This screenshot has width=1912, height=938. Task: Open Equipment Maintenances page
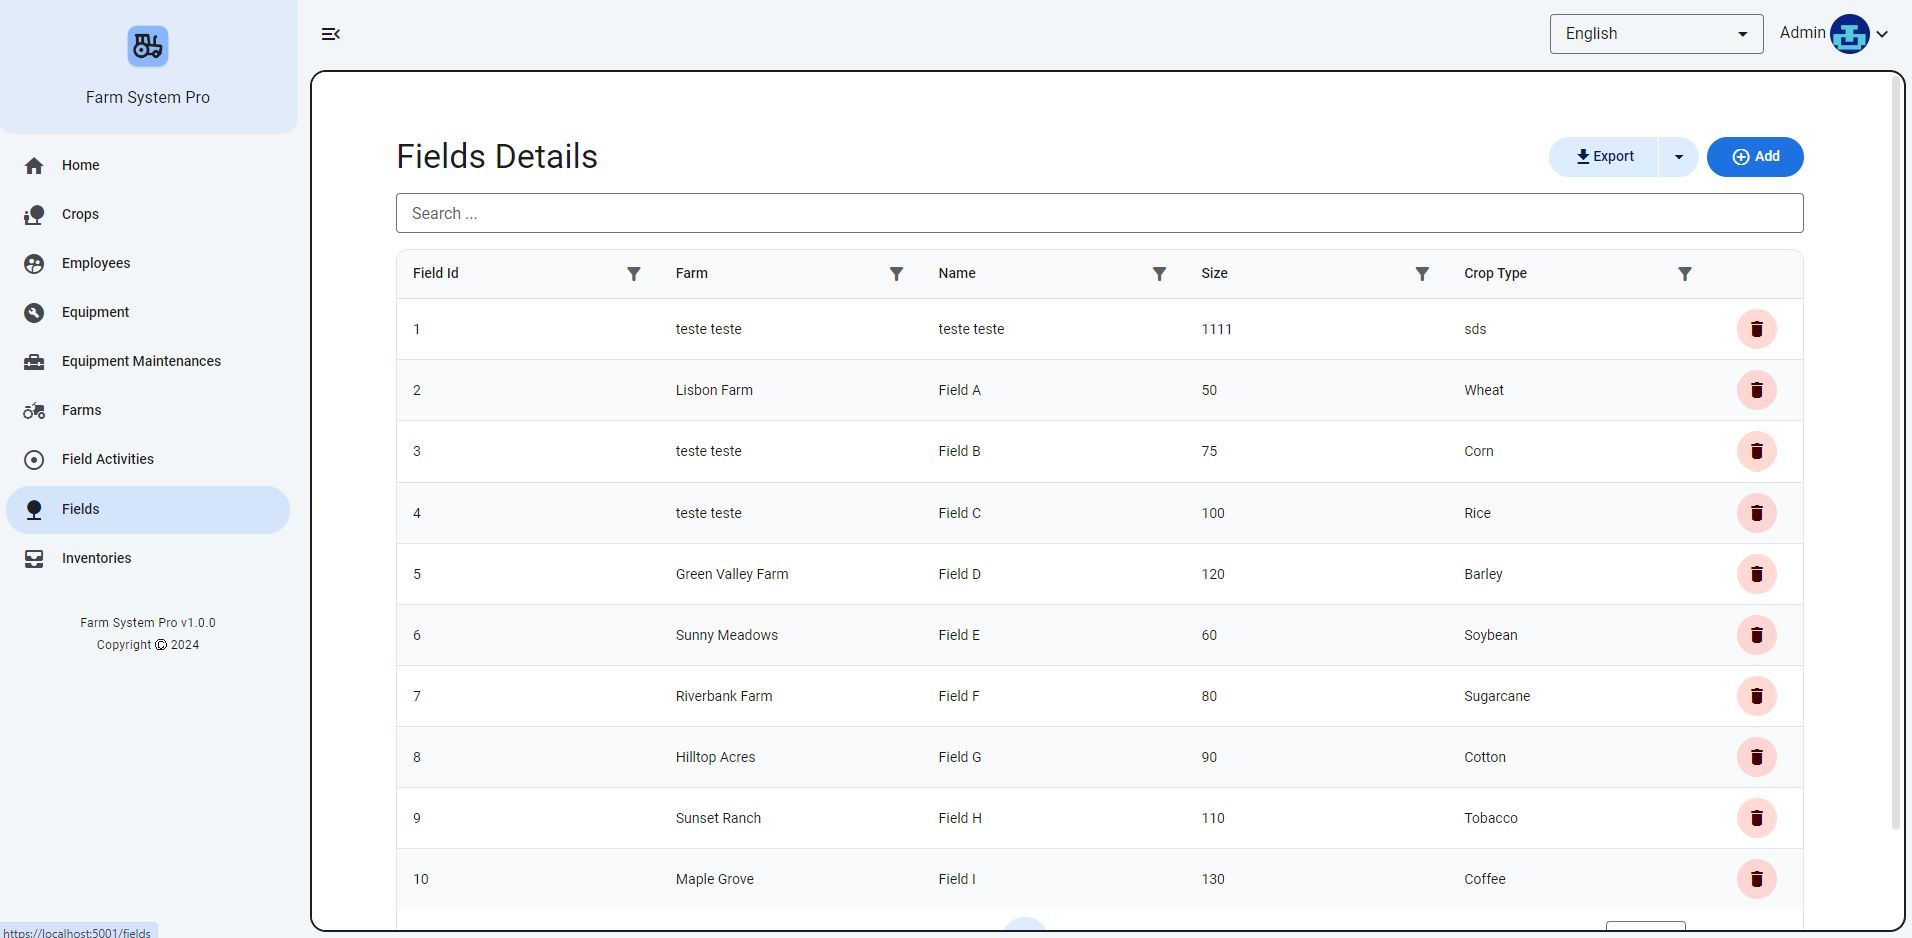click(141, 361)
